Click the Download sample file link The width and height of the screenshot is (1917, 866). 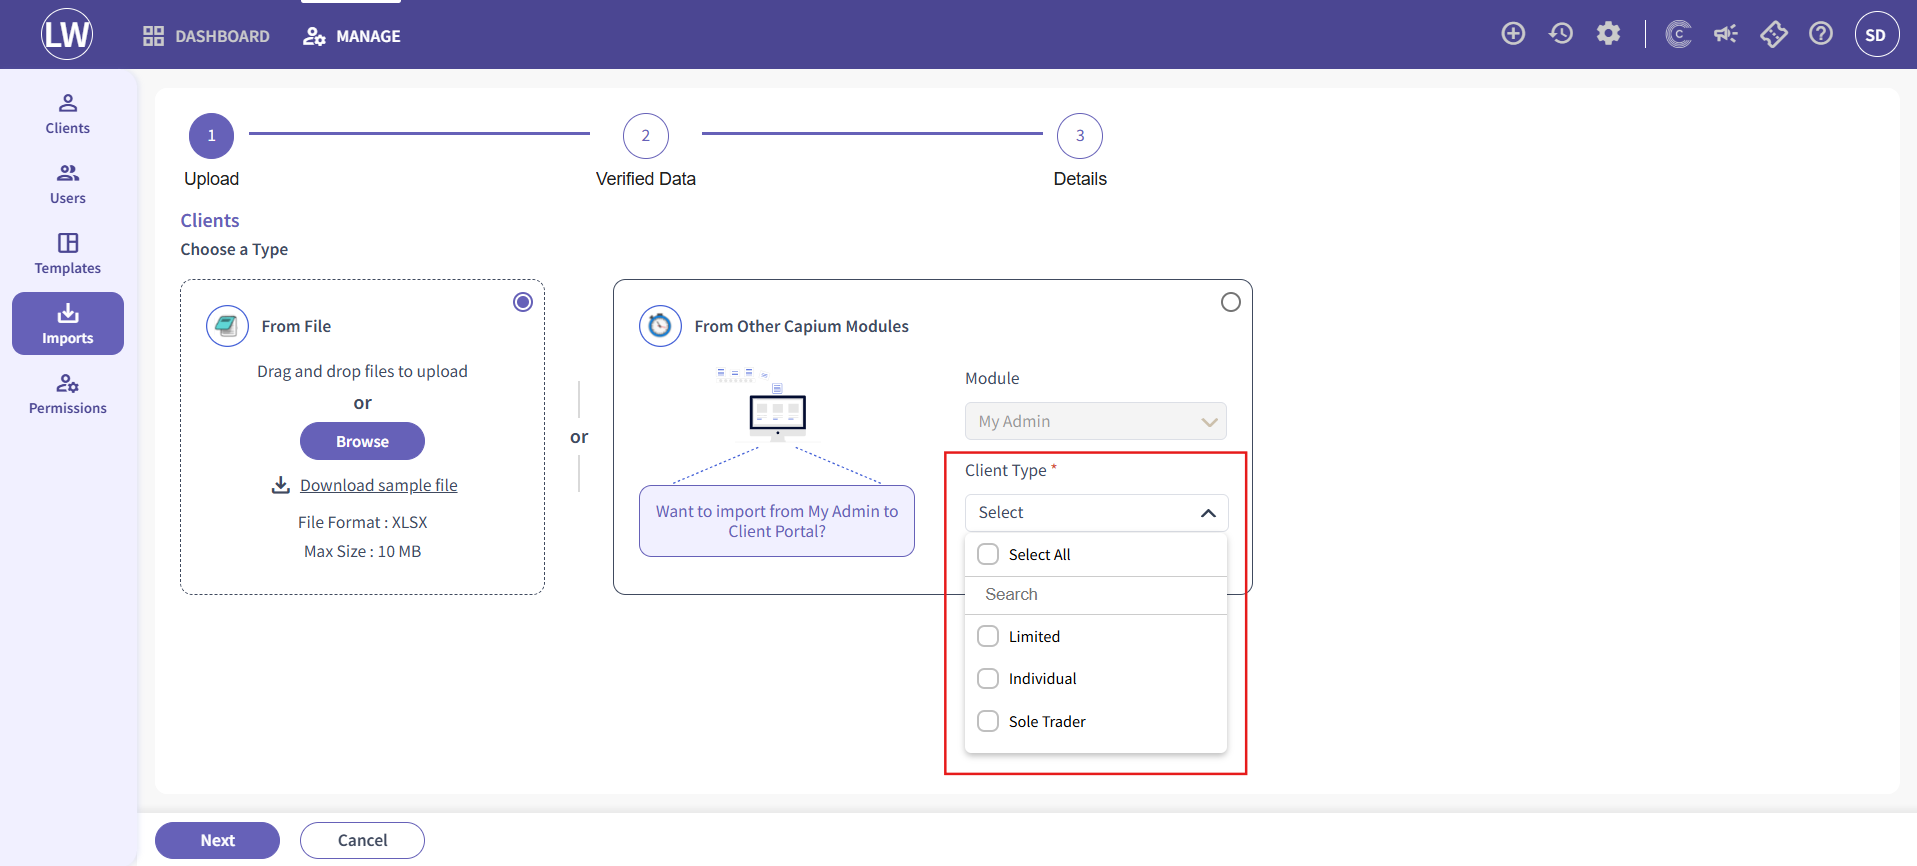379,485
